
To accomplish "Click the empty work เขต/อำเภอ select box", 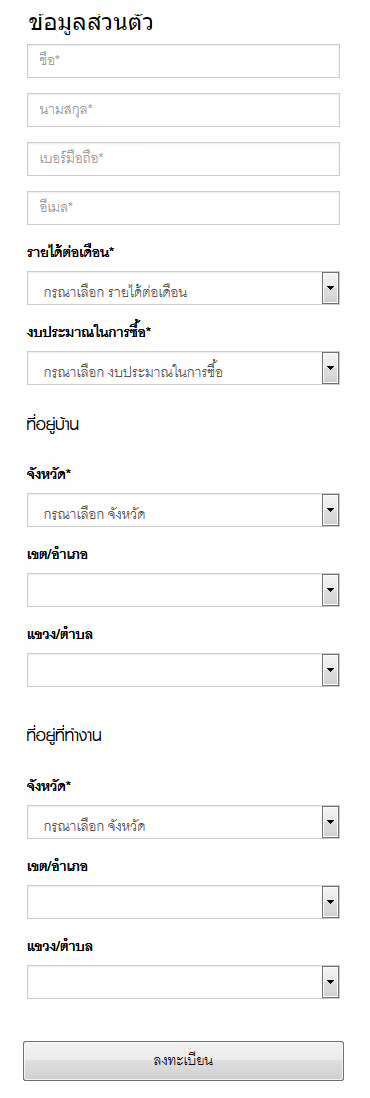I will point(184,901).
